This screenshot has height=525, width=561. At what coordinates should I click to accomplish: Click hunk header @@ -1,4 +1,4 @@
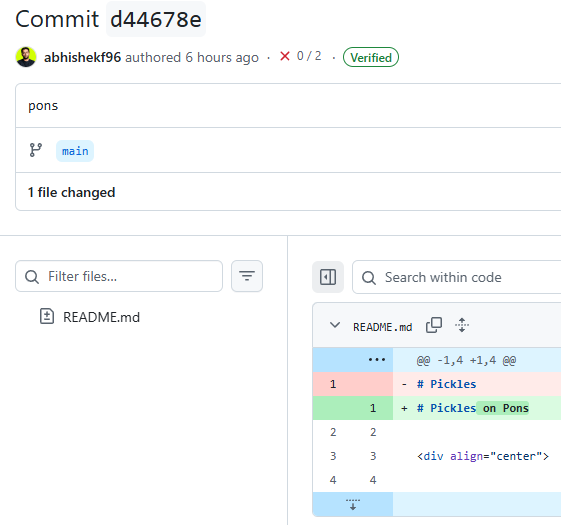466,360
